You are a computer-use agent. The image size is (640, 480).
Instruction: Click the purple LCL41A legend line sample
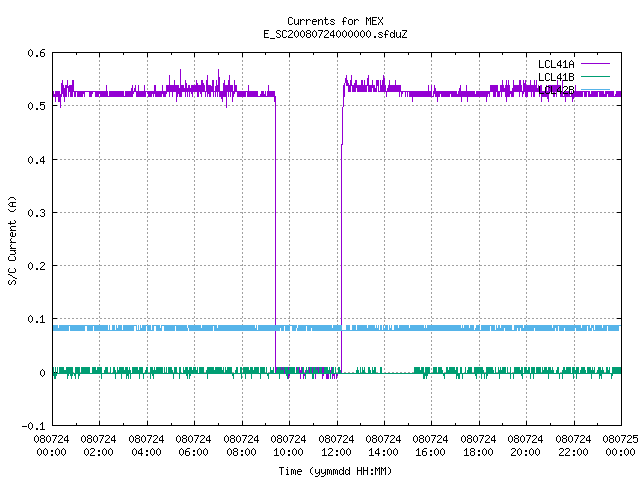[x=595, y=64]
